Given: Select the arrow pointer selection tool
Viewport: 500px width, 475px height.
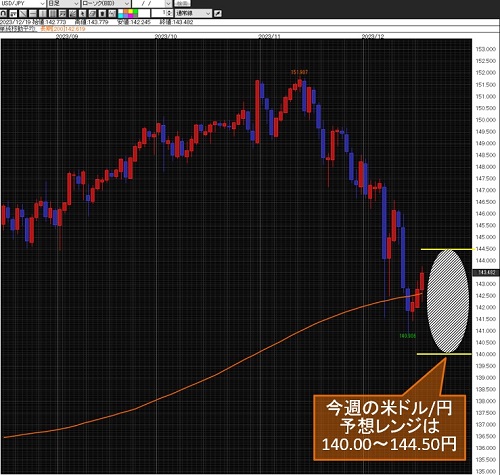Looking at the screenshot, I should [82, 13].
